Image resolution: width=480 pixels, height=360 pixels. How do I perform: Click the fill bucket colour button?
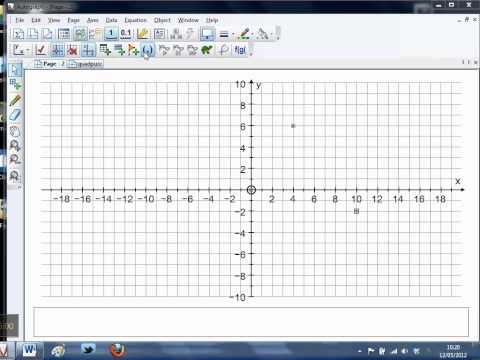point(263,34)
